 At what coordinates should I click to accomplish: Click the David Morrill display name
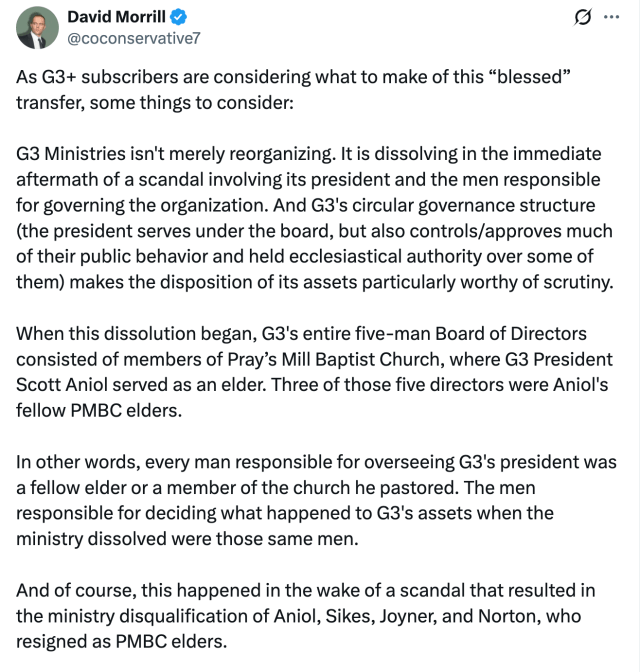(116, 17)
